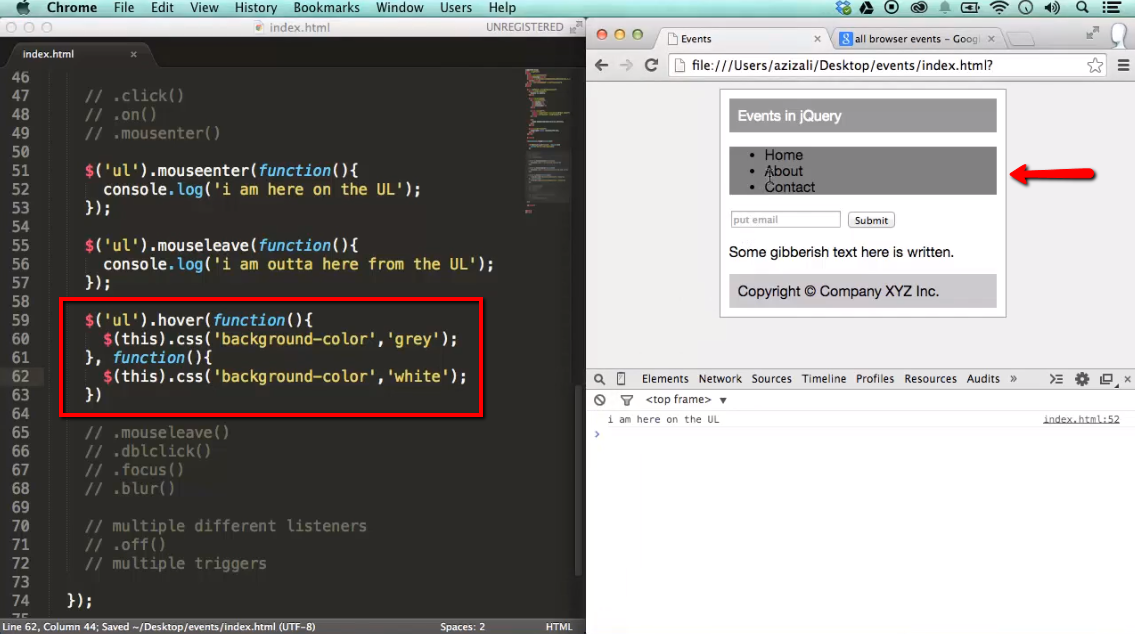The width and height of the screenshot is (1135, 634).
Task: Click the volume icon in the menu bar
Action: coord(1051,7)
